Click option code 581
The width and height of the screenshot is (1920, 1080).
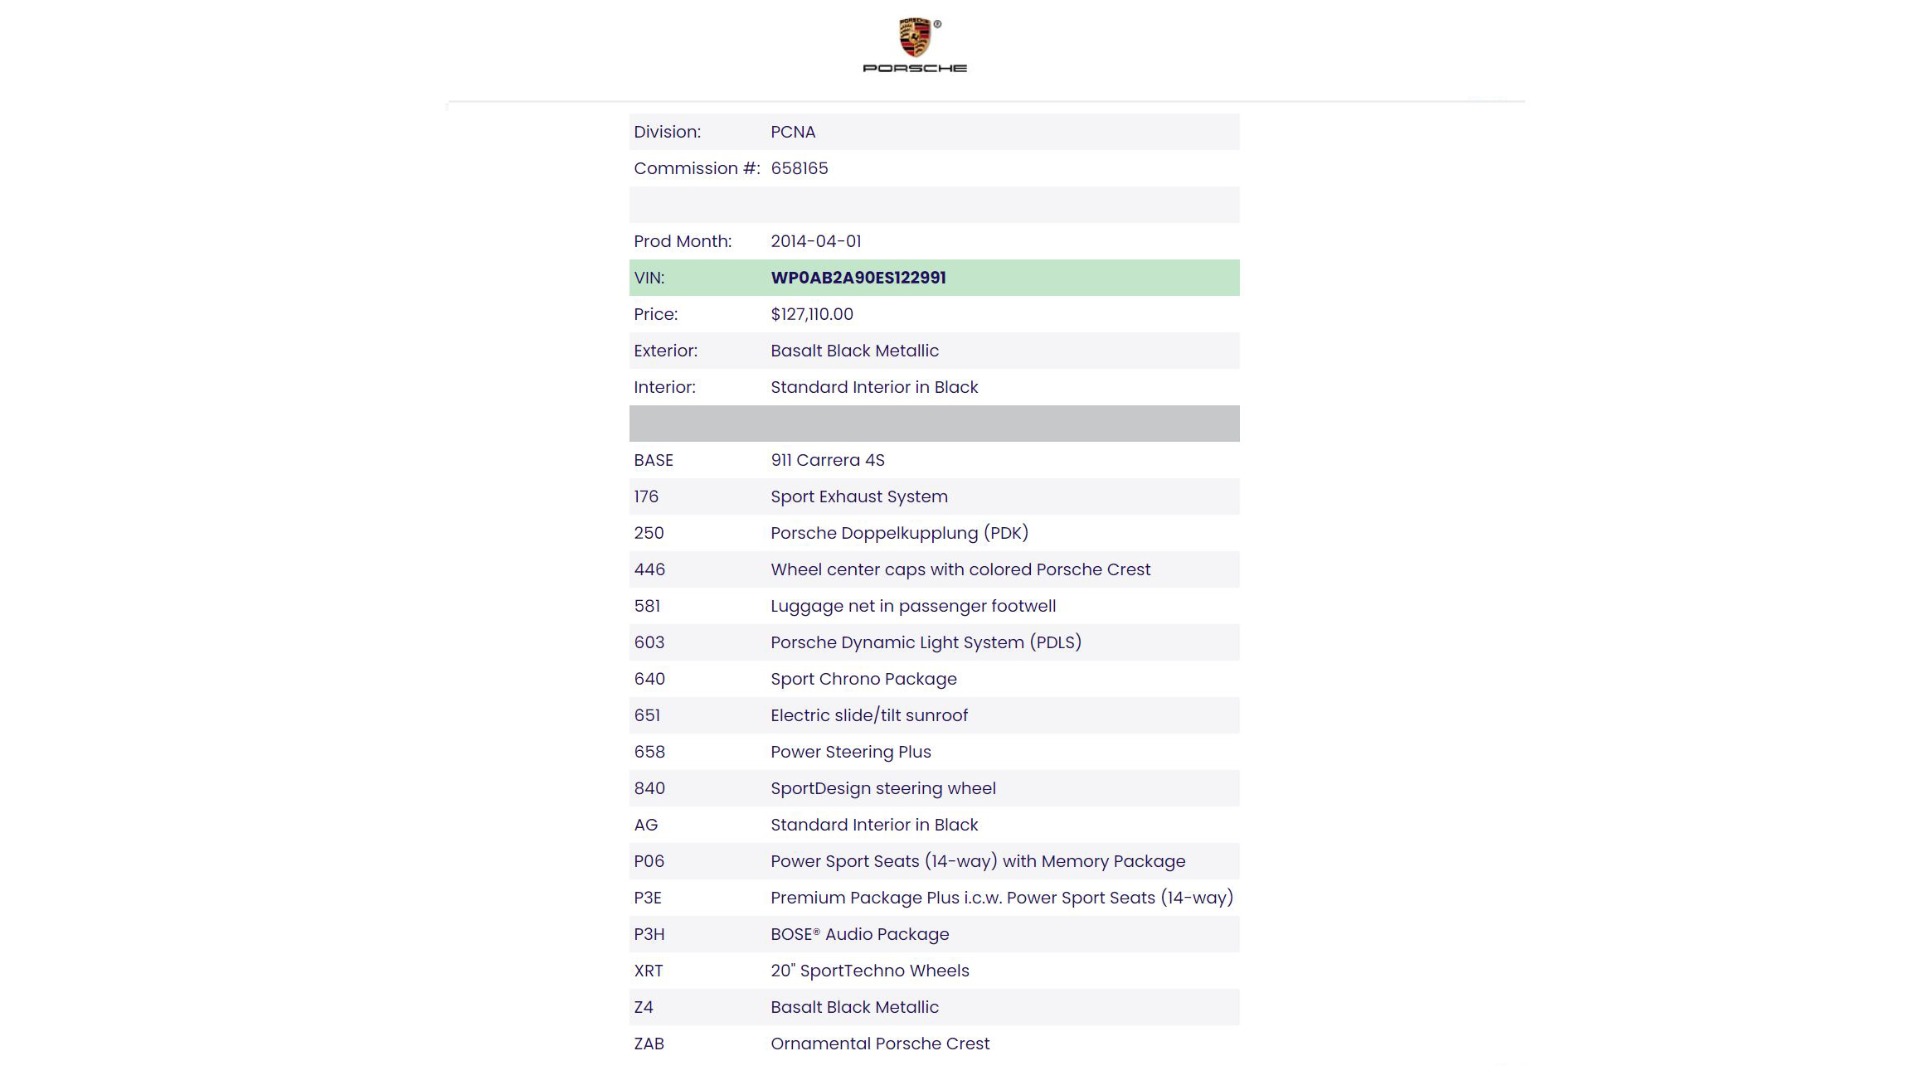point(647,606)
